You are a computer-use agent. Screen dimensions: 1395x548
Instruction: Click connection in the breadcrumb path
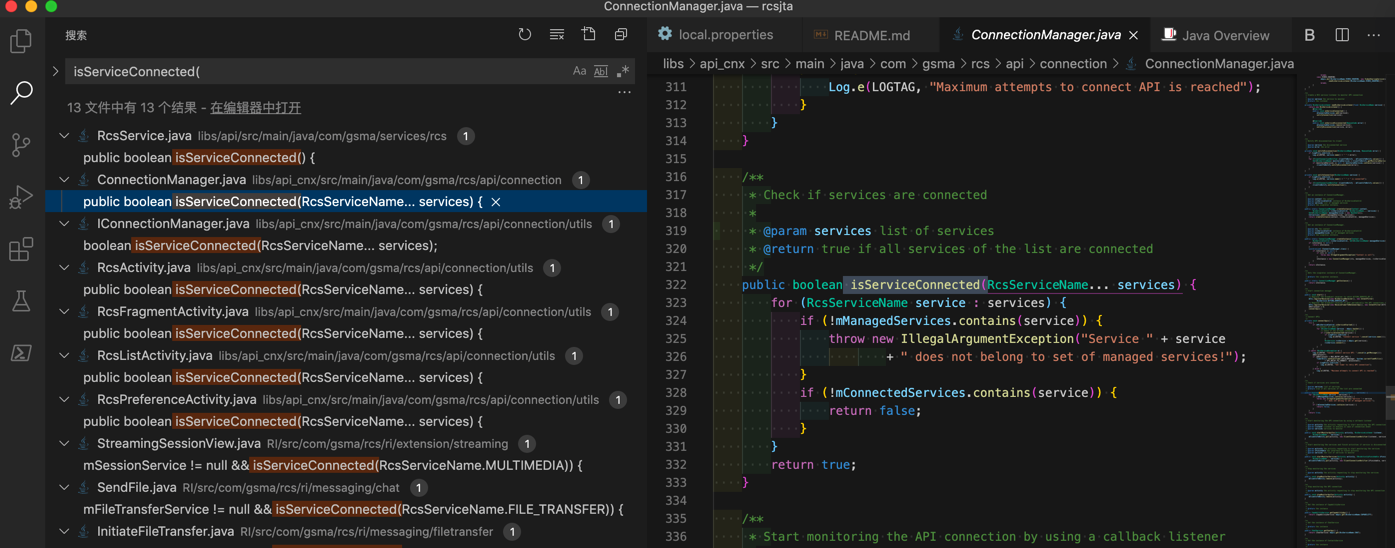[1073, 64]
